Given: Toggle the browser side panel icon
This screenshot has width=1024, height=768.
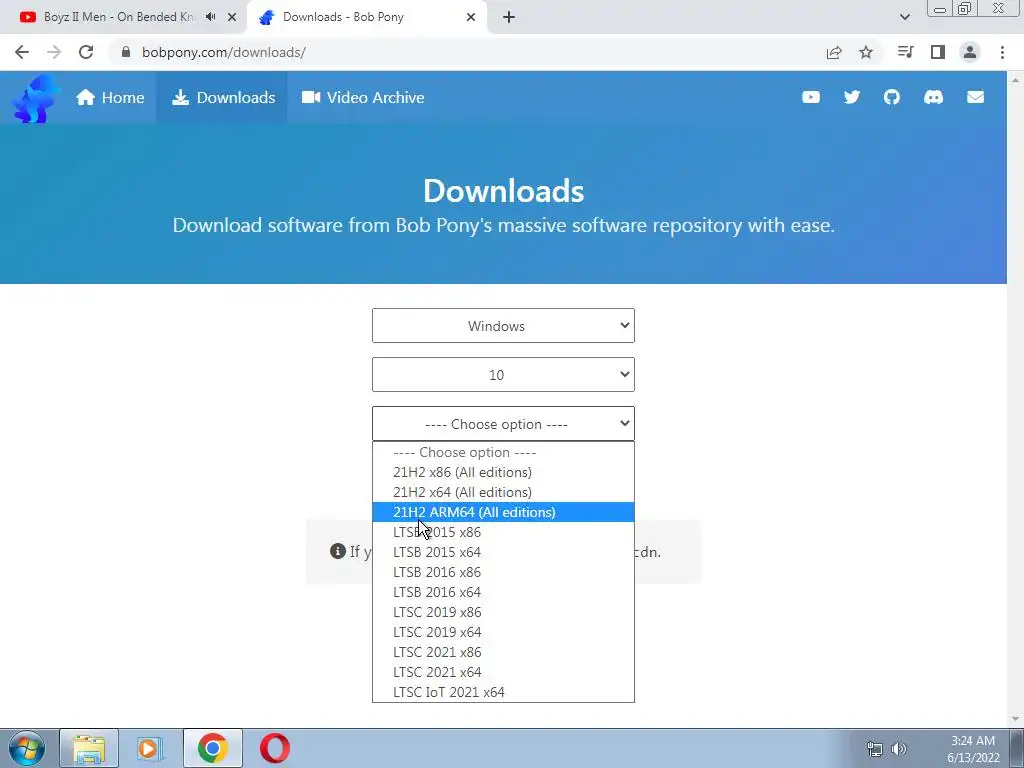Looking at the screenshot, I should [x=938, y=52].
